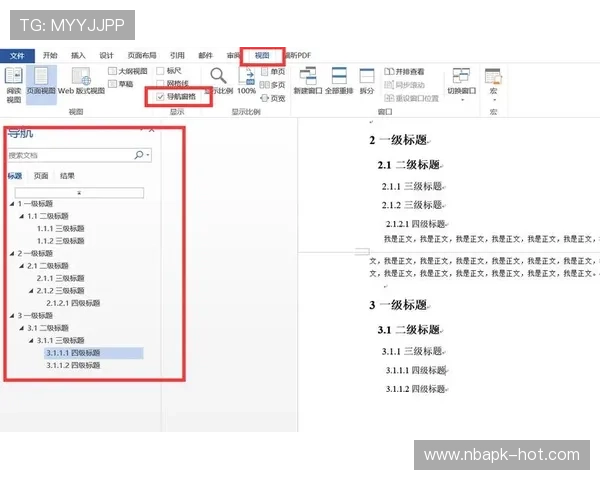The image size is (600, 480).
Task: Click the page break marker between pages
Action: coord(362,251)
